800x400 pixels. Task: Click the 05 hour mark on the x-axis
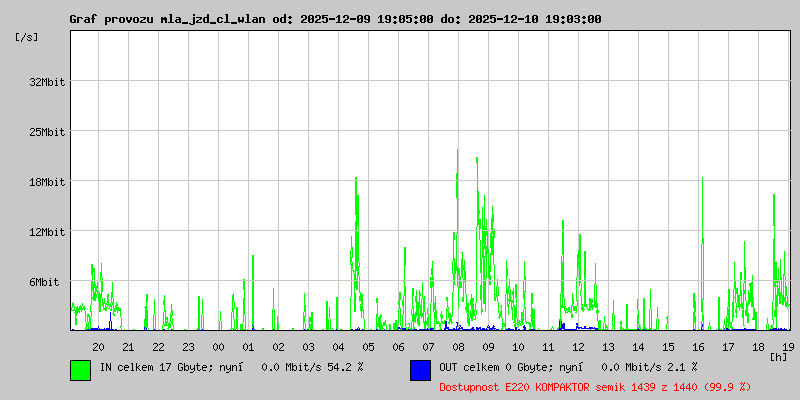[x=368, y=346]
